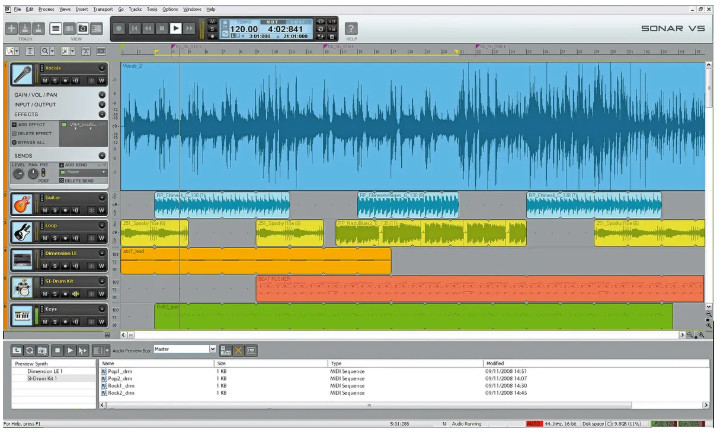Screen dimensions: 717x432
Task: Collapse the Gain / Vol / Pan section
Action: pos(102,95)
